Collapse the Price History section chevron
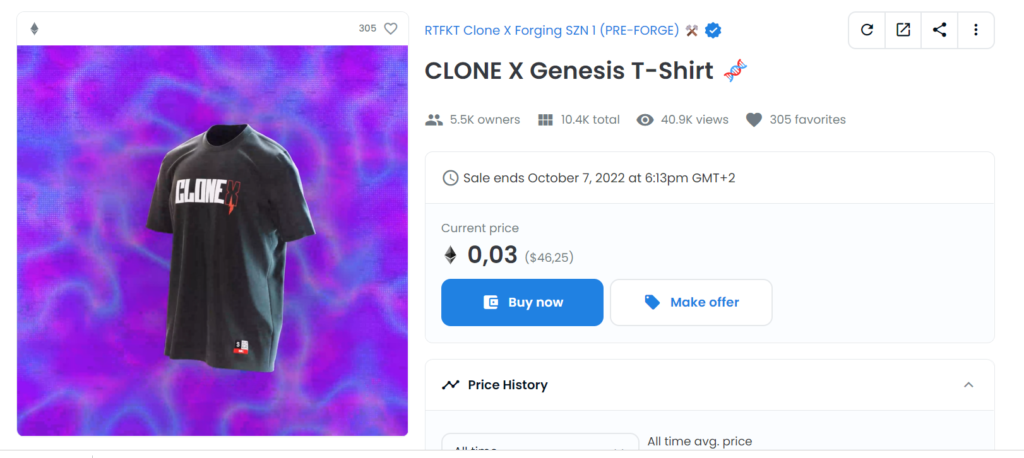The height and width of the screenshot is (458, 1024). (x=968, y=385)
